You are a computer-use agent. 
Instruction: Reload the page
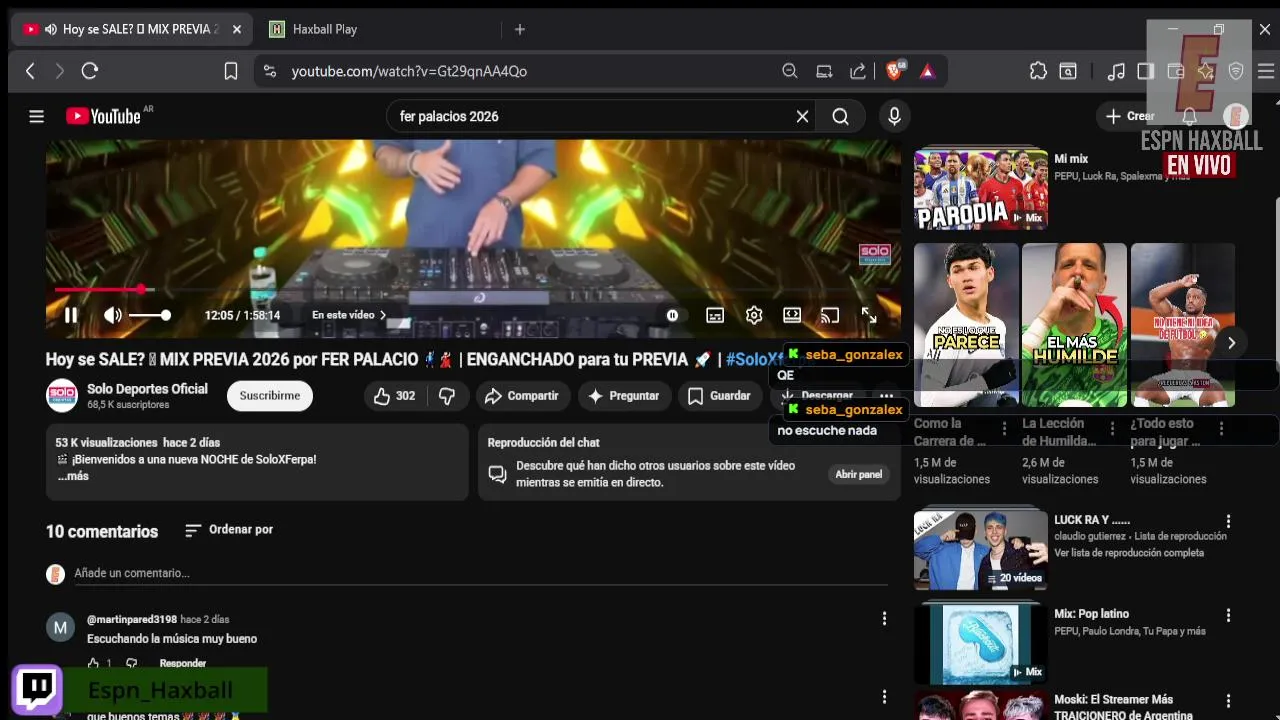click(x=90, y=71)
